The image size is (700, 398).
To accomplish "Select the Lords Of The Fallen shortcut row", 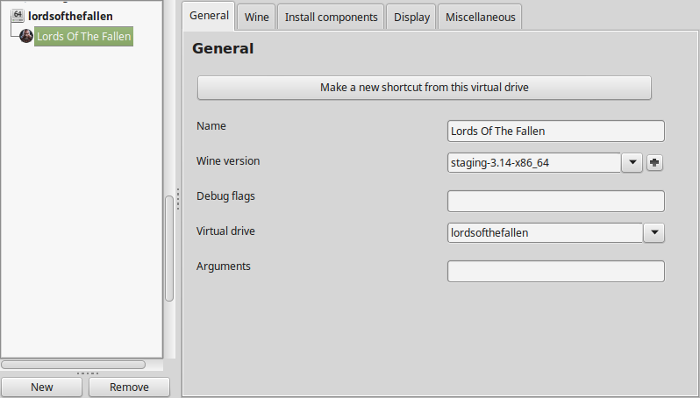I will click(83, 36).
